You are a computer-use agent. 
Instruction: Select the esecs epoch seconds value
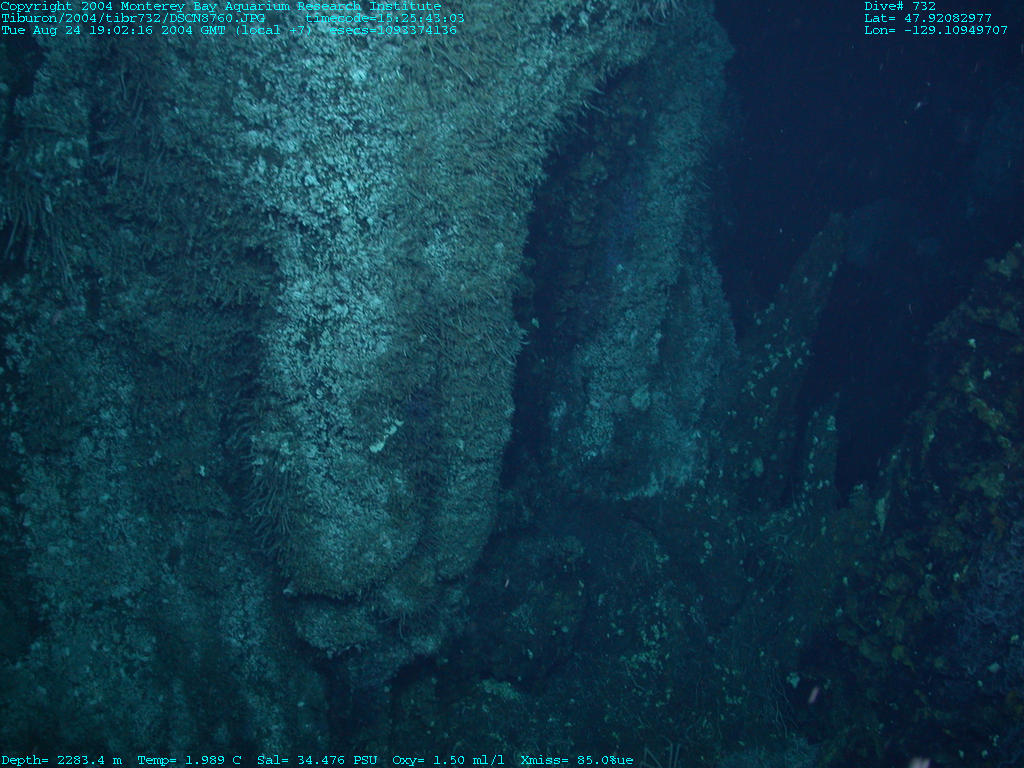point(393,30)
